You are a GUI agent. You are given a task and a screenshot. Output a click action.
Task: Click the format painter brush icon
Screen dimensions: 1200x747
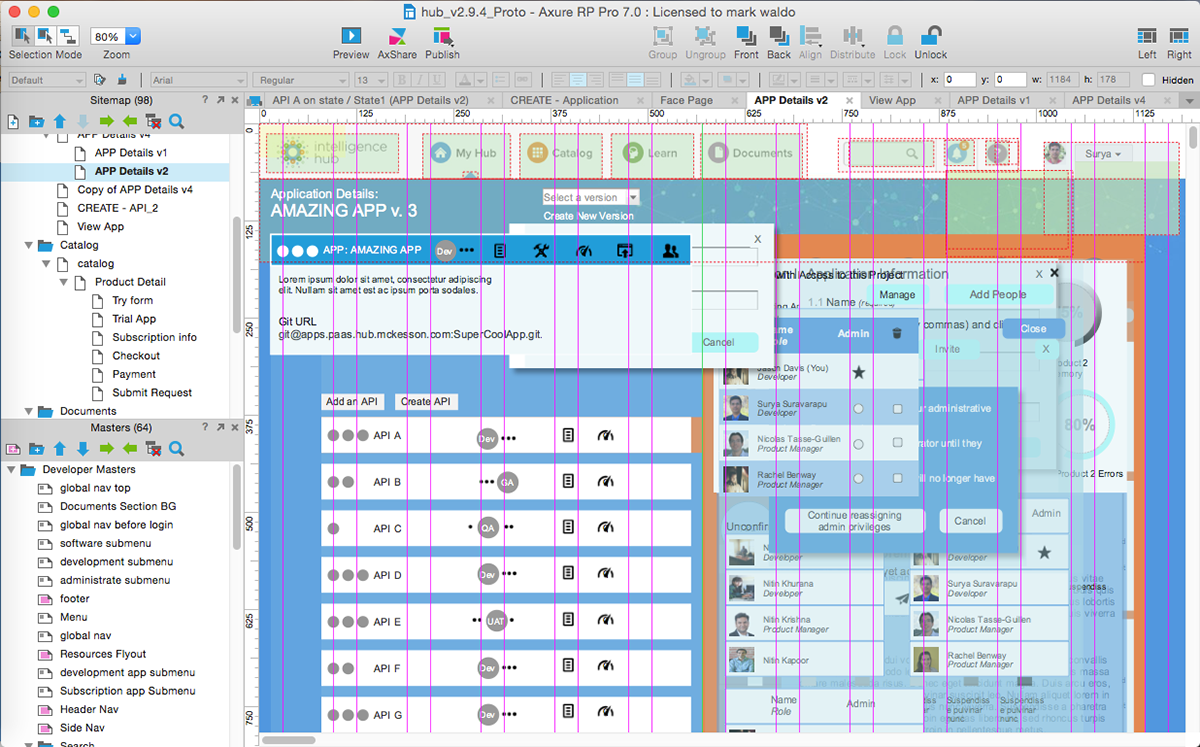click(x=122, y=80)
